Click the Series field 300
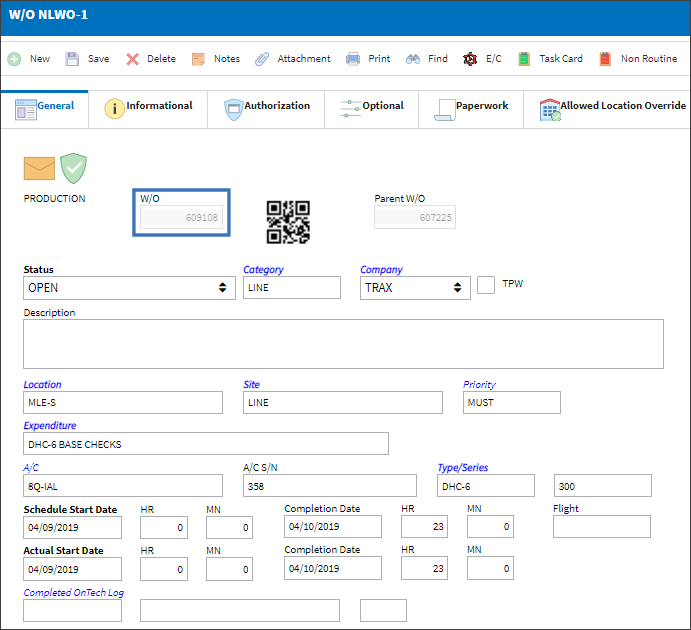 point(602,485)
